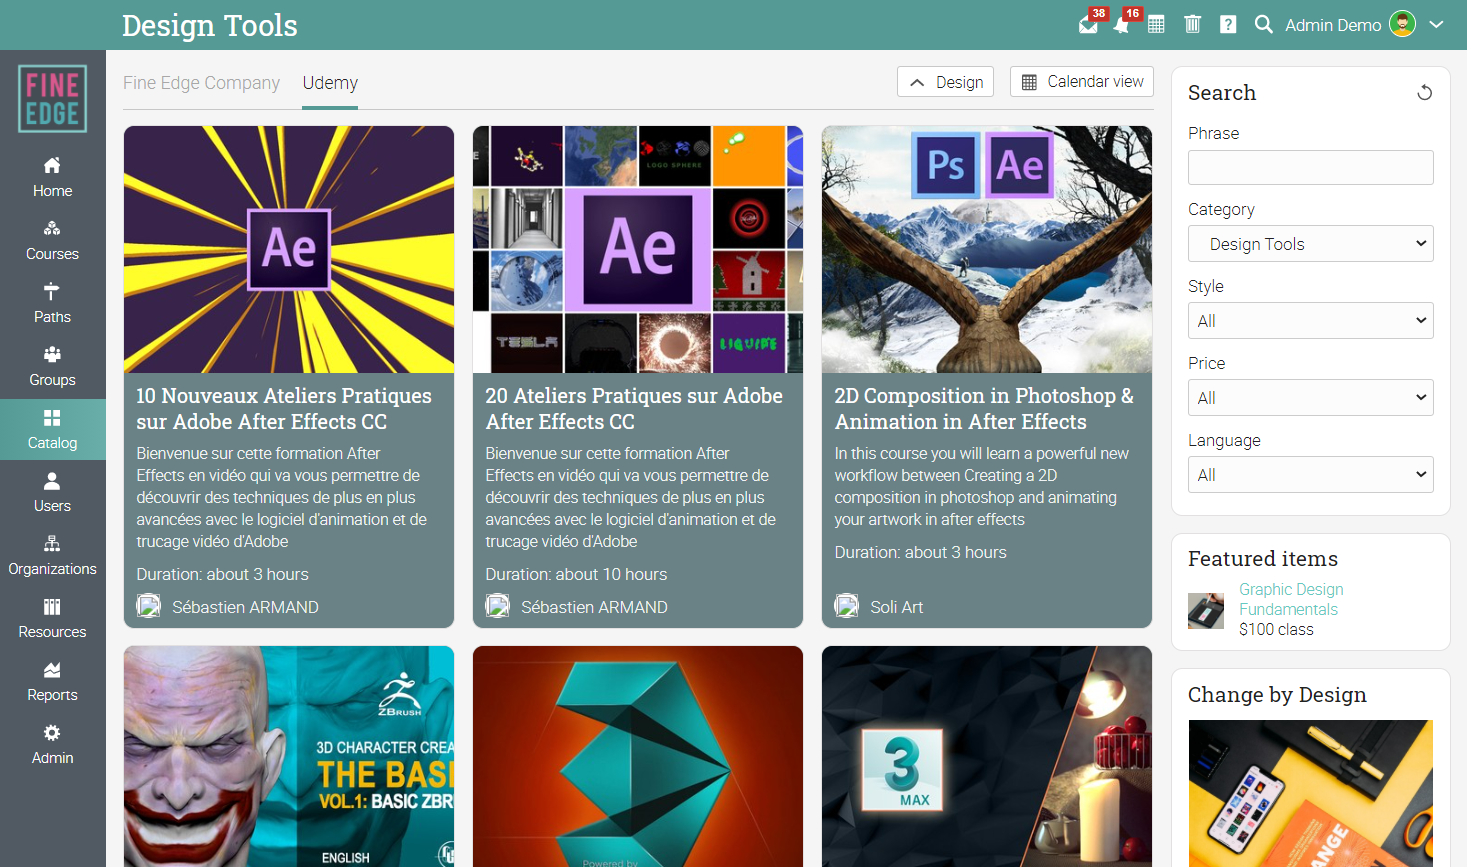Click the Design collapse button

pos(945,82)
